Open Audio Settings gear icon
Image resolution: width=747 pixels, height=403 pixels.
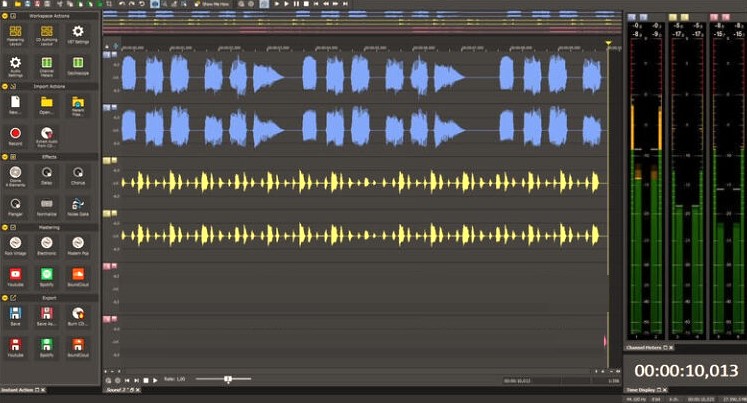15,66
